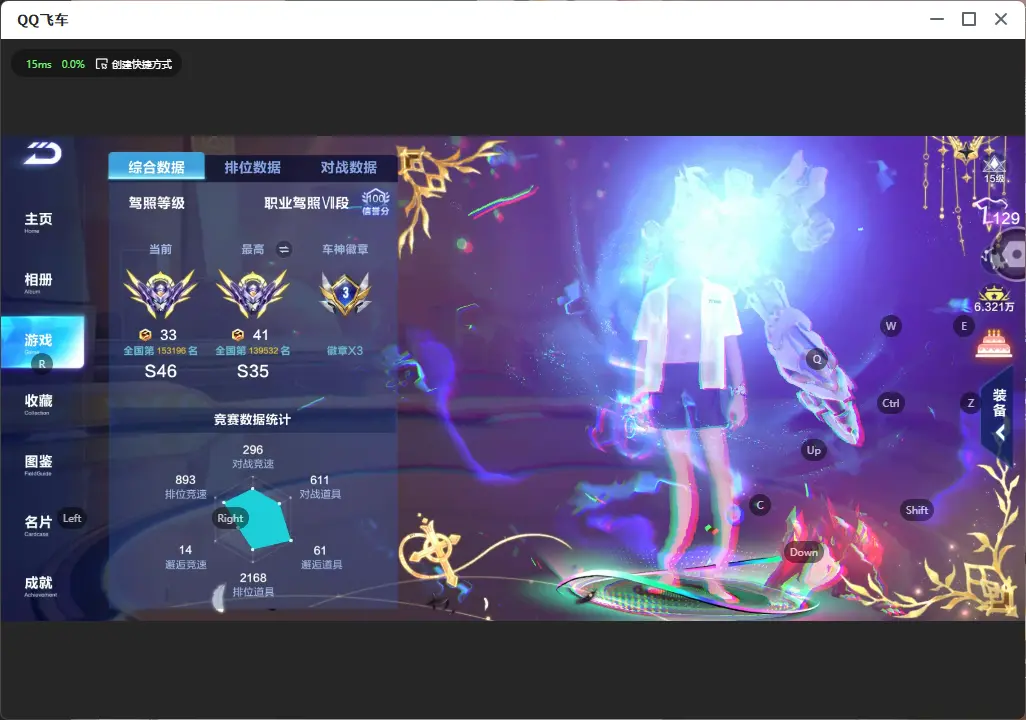Open the 相册 Album sidebar section

coord(38,283)
